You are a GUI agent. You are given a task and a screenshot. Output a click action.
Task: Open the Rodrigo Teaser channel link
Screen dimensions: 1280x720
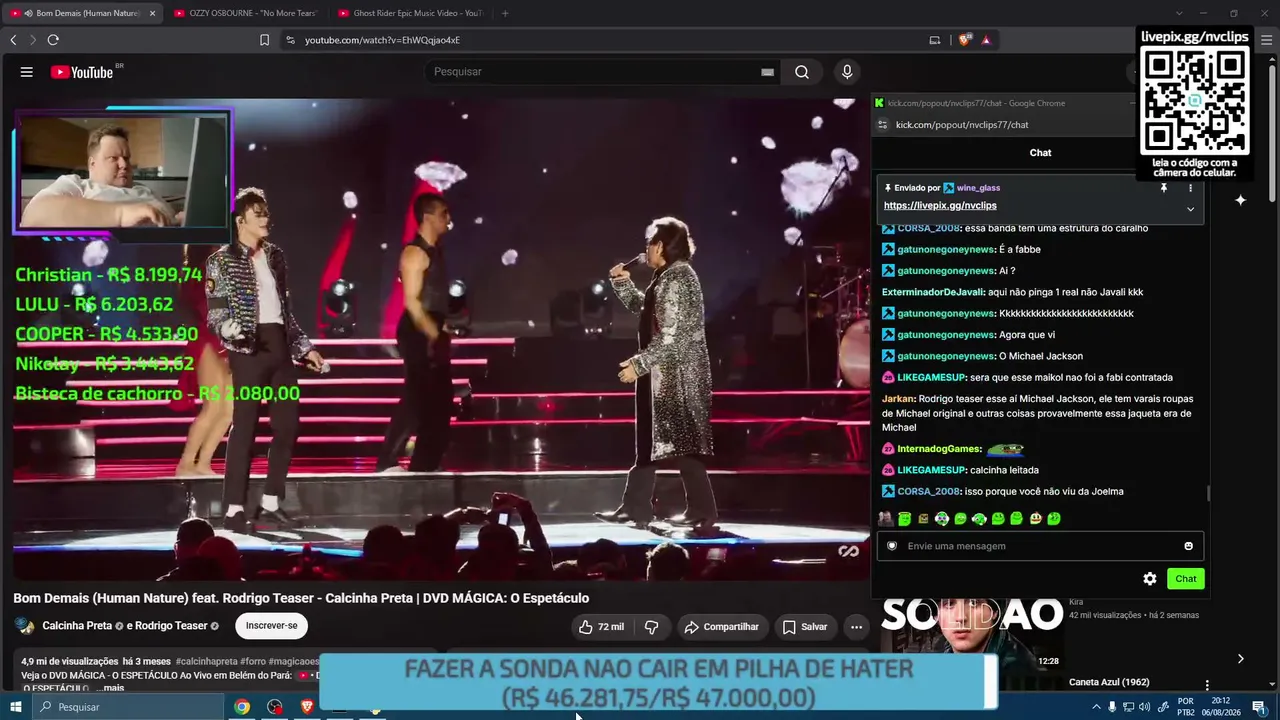tap(172, 626)
